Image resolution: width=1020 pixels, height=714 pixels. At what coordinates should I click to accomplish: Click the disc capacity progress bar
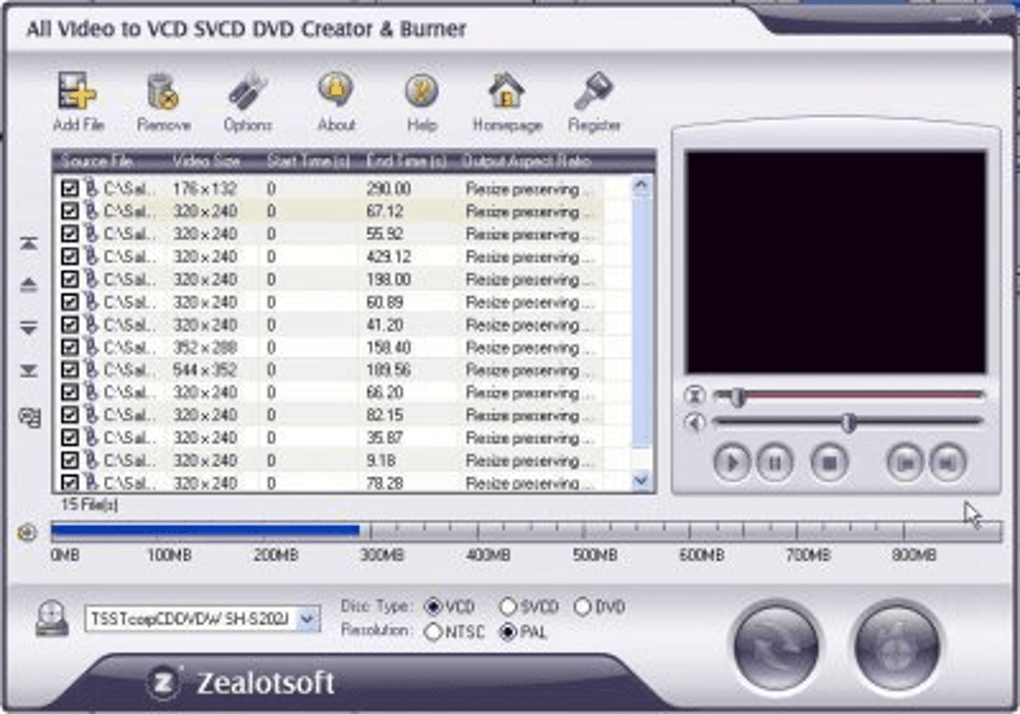pos(526,532)
